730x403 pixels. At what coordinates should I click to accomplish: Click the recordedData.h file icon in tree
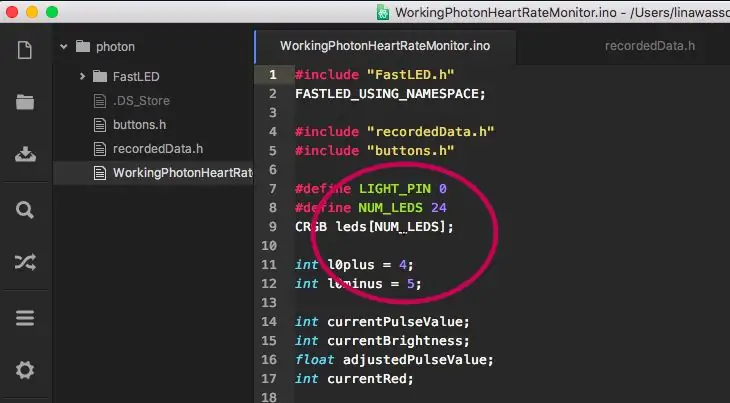click(x=100, y=149)
